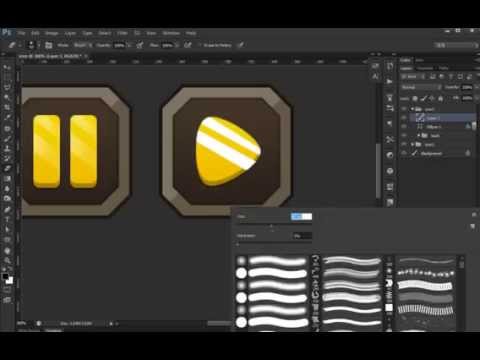
Task: Select the Healing Brush tool
Action: (7, 128)
